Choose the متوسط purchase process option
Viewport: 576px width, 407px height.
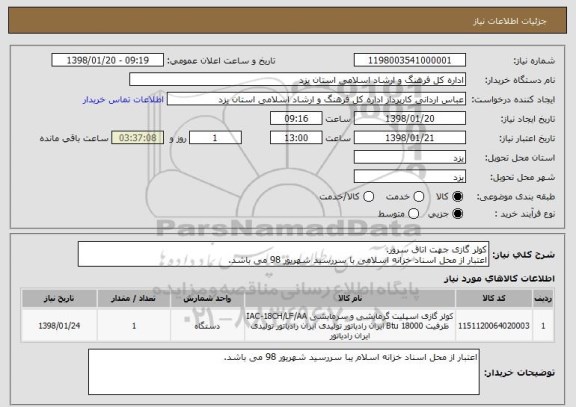pyautogui.click(x=413, y=214)
